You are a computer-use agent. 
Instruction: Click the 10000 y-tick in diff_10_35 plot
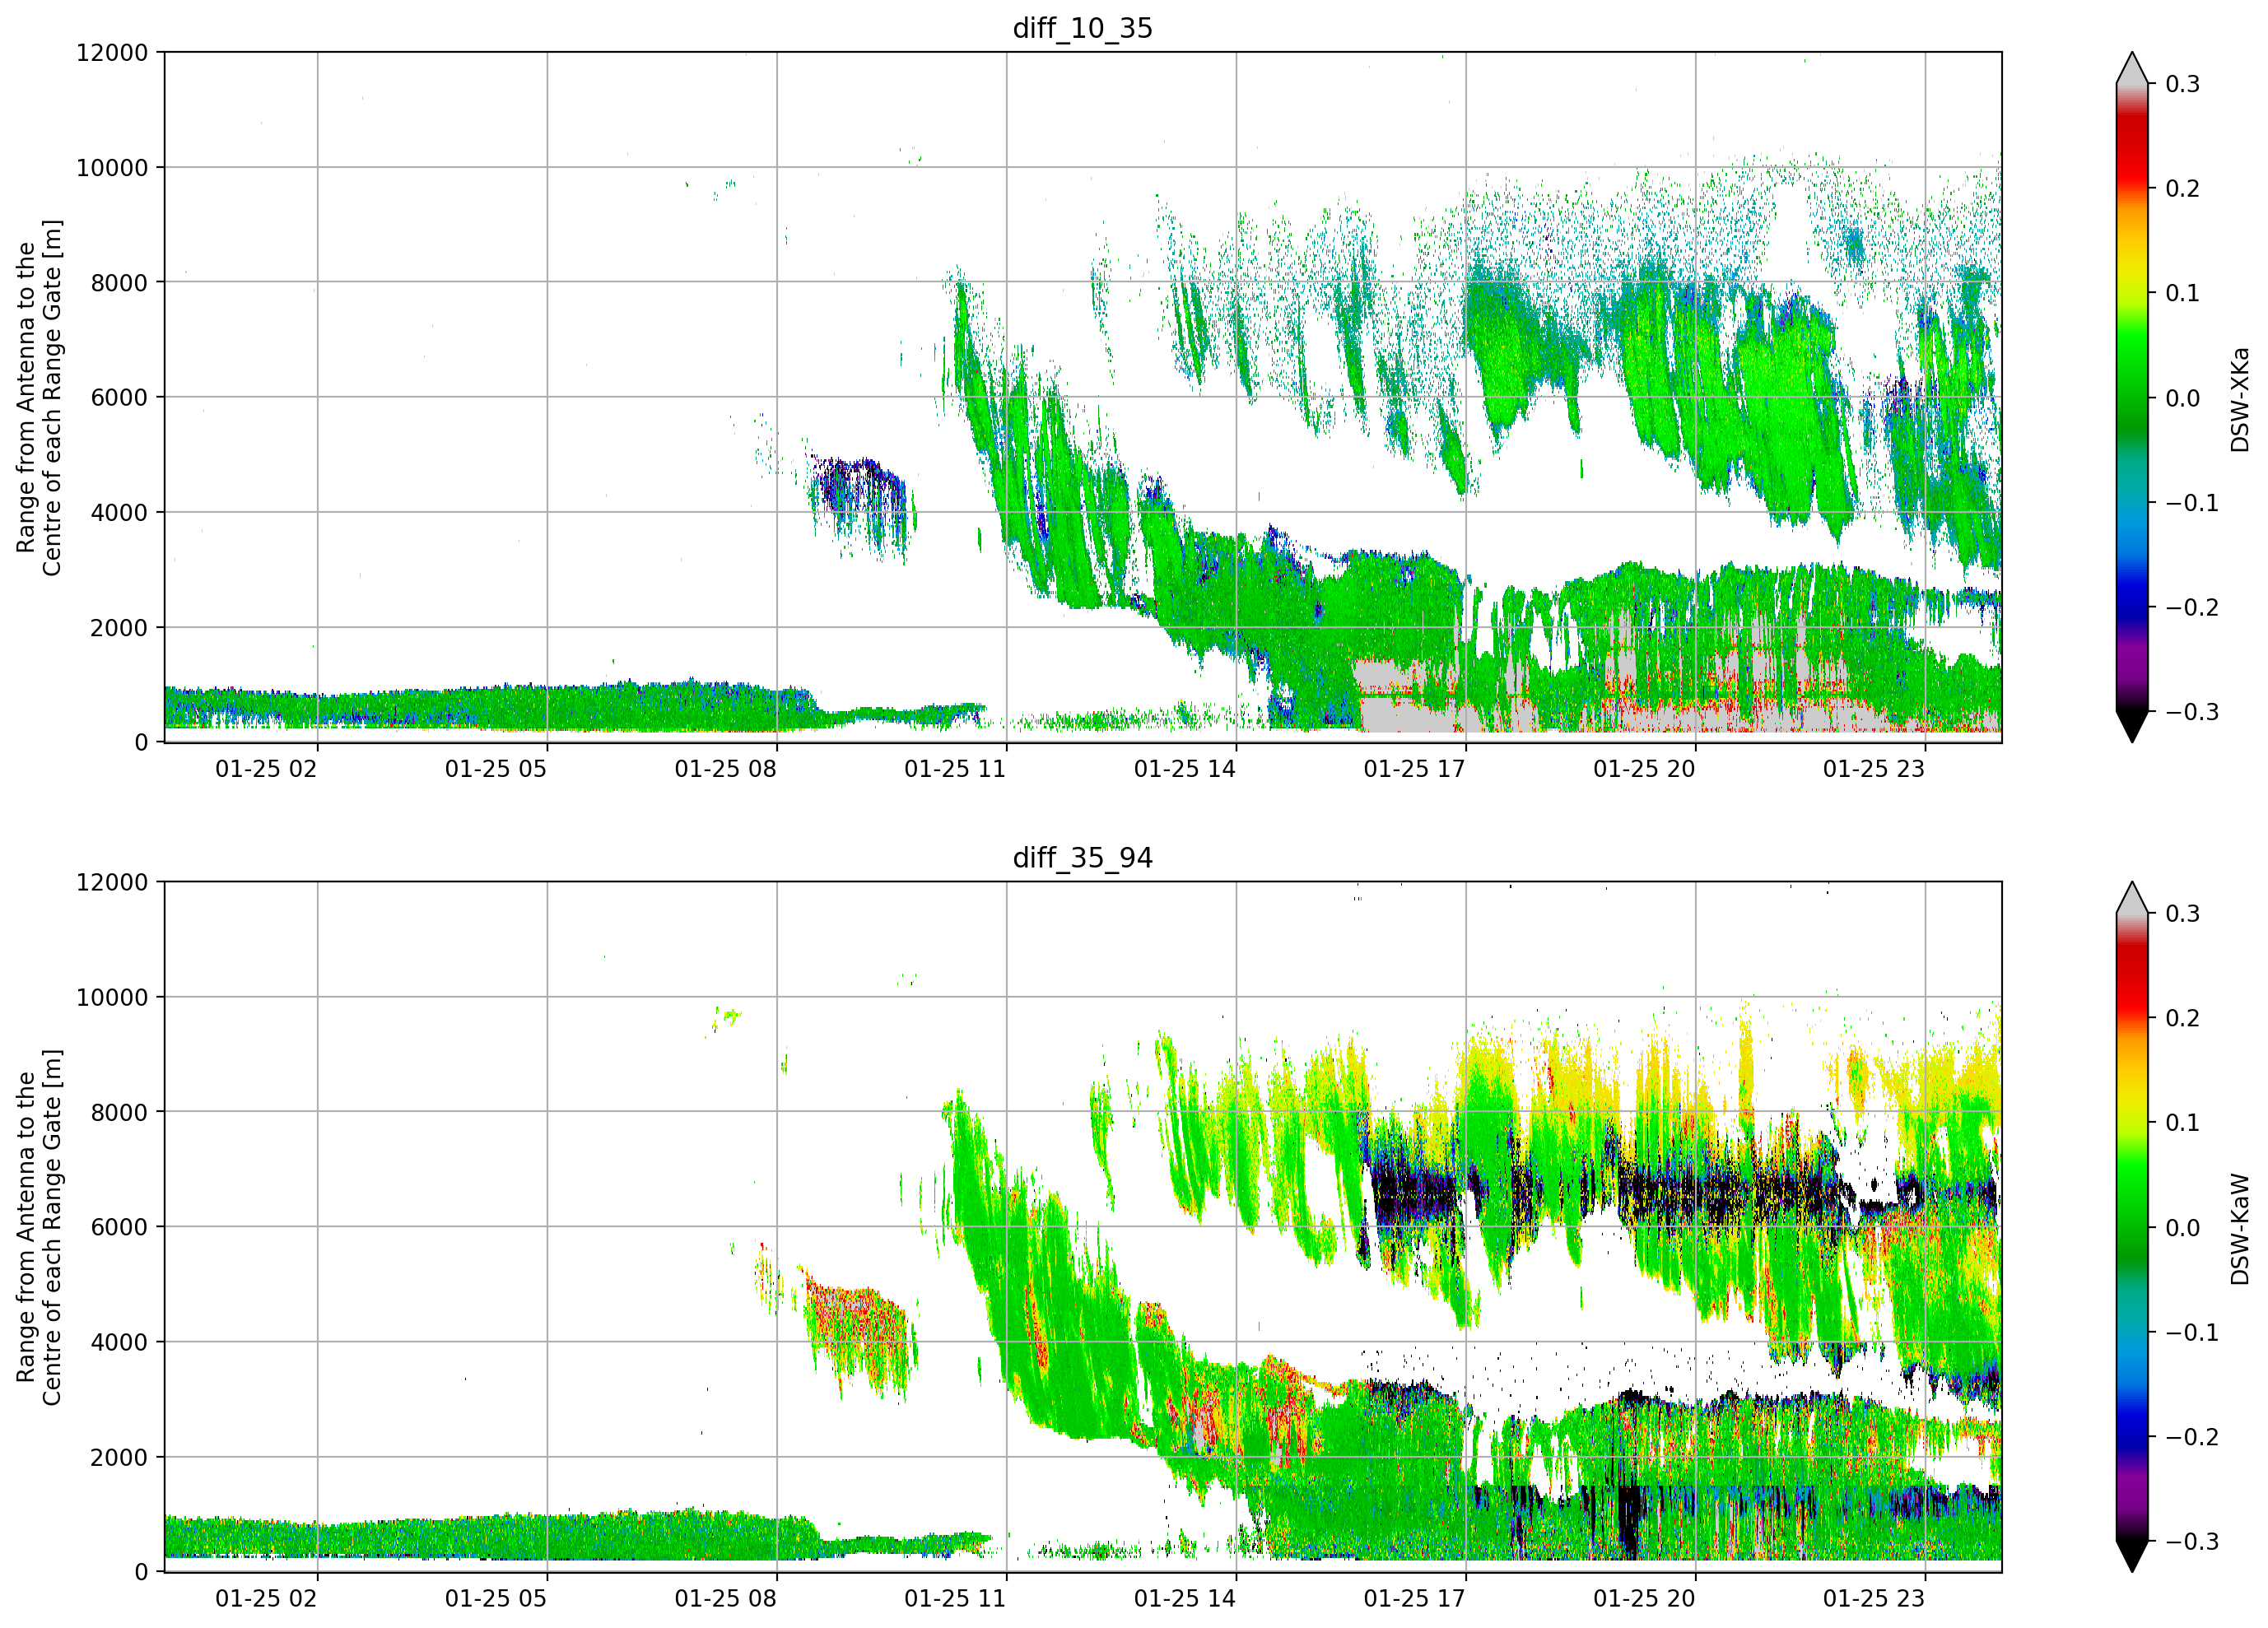point(112,167)
